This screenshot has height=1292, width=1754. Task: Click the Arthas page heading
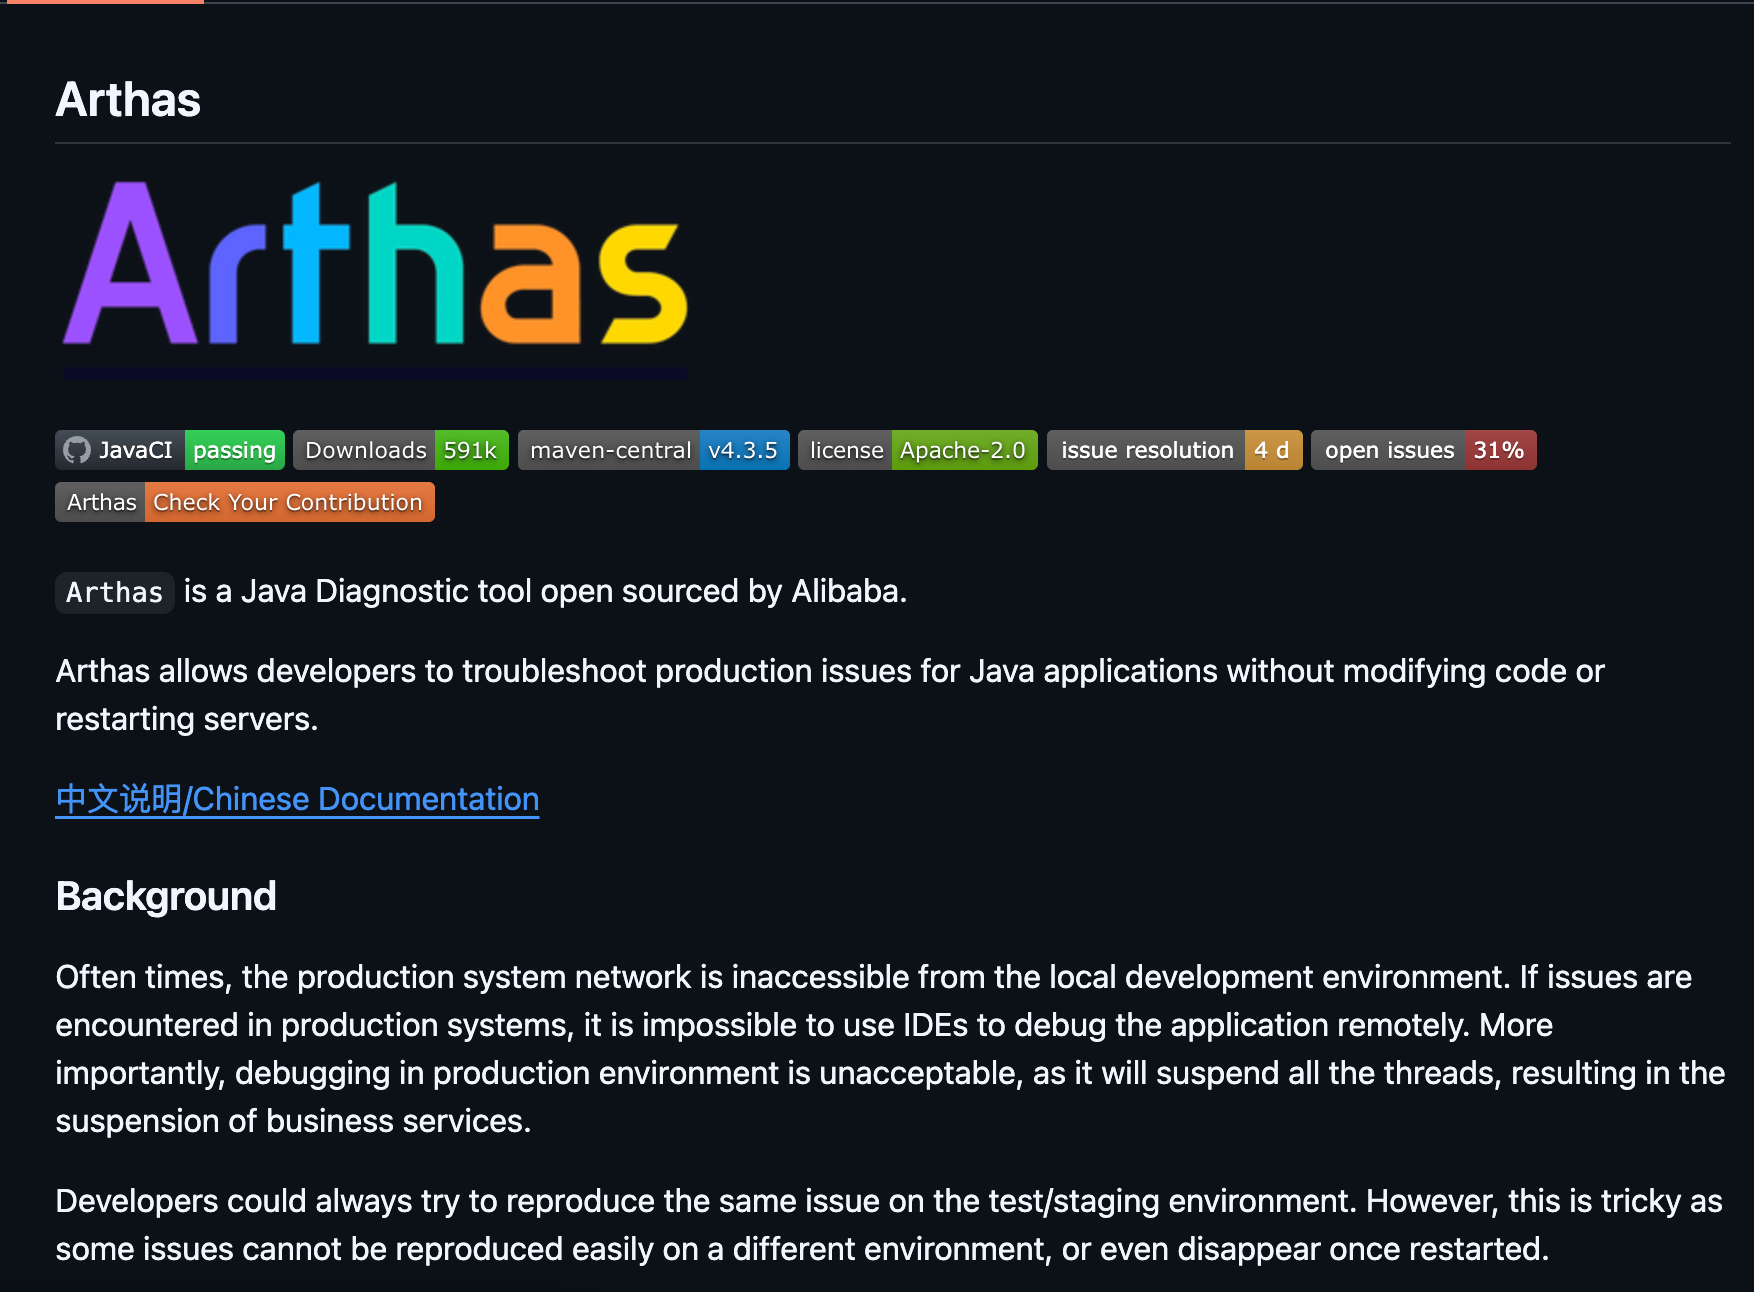(128, 99)
